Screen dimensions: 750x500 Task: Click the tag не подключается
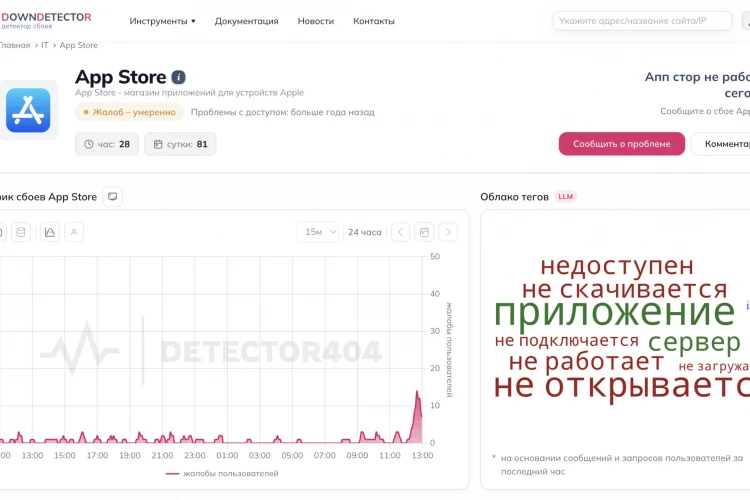567,340
